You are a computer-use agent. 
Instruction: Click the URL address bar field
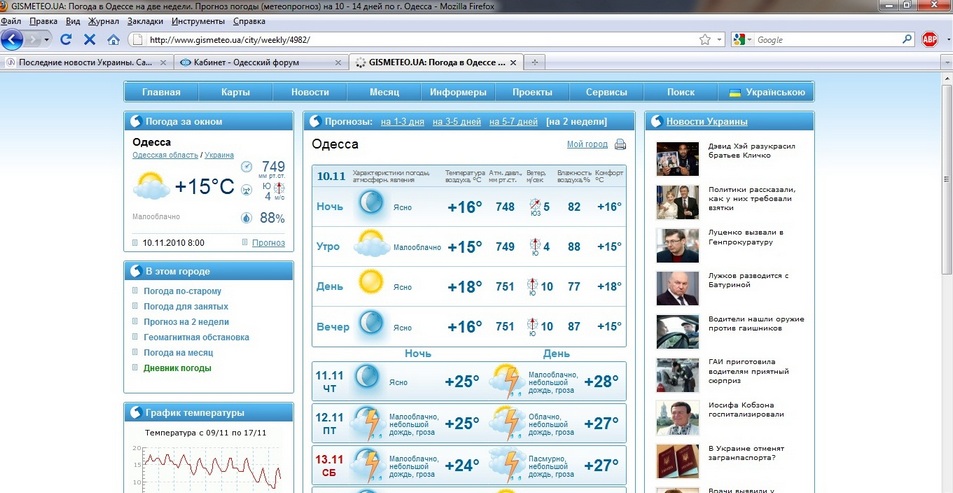click(420, 40)
